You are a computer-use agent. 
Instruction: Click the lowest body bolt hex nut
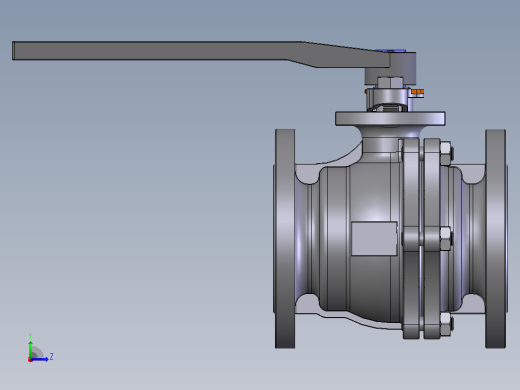tap(446, 323)
